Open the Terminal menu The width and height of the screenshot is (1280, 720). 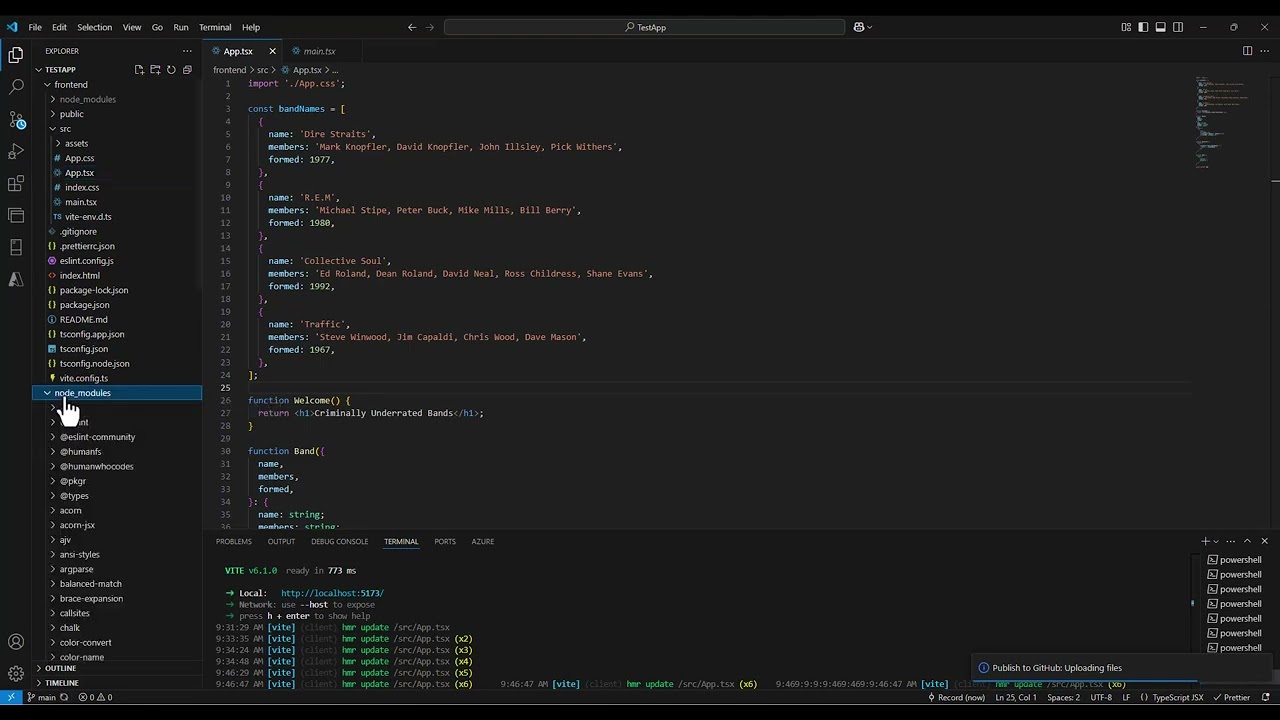[215, 27]
